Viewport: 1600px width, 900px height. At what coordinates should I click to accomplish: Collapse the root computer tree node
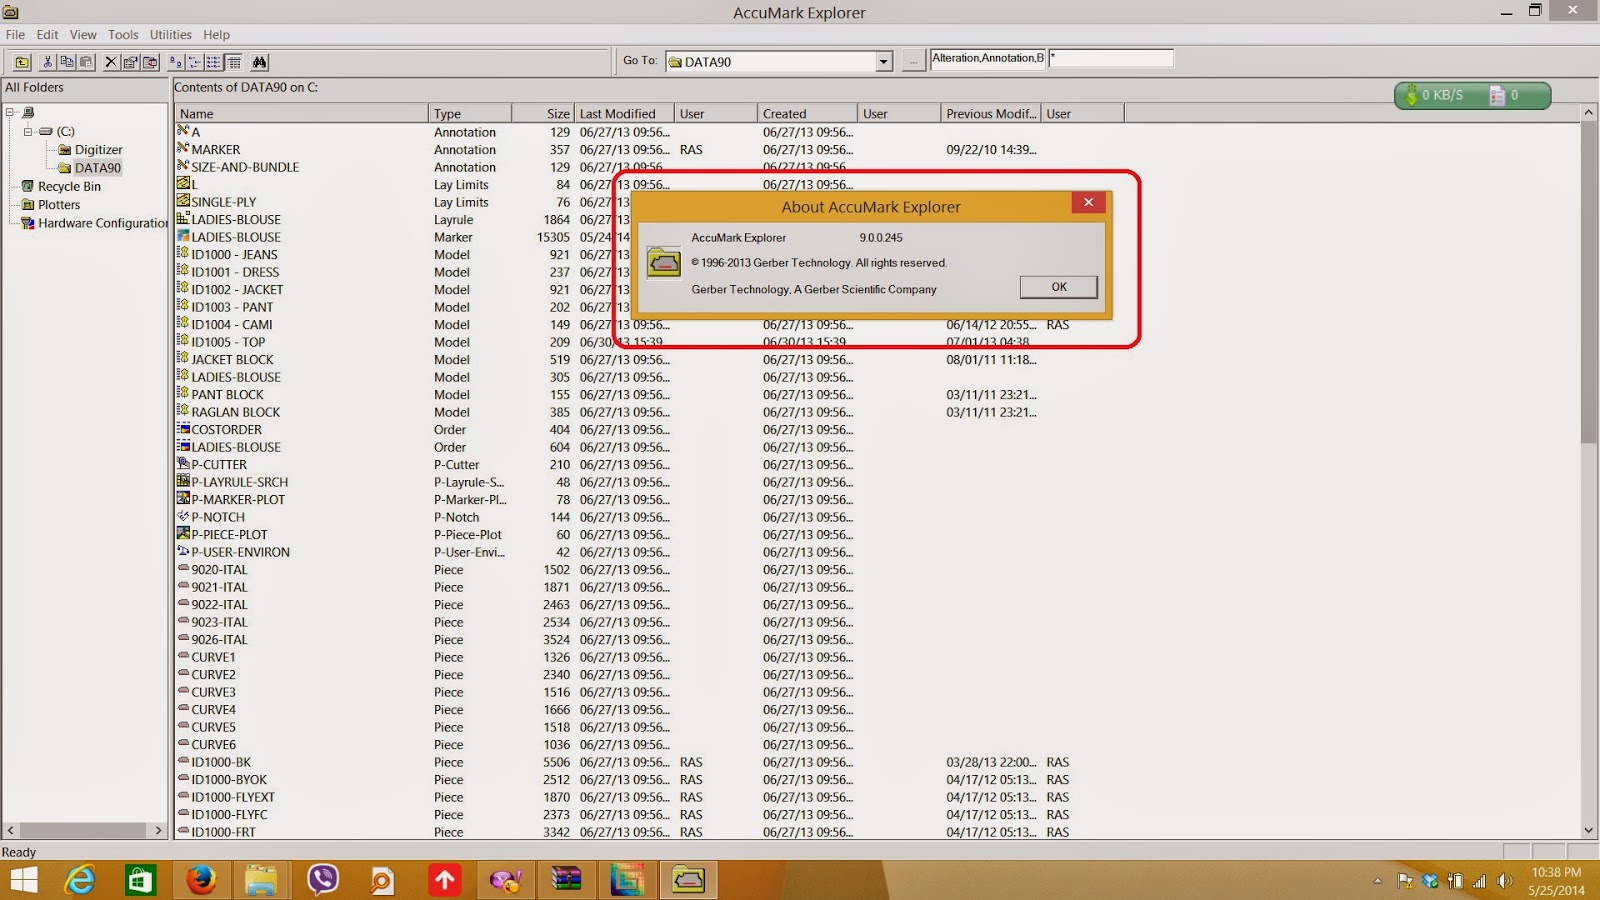[x=10, y=112]
